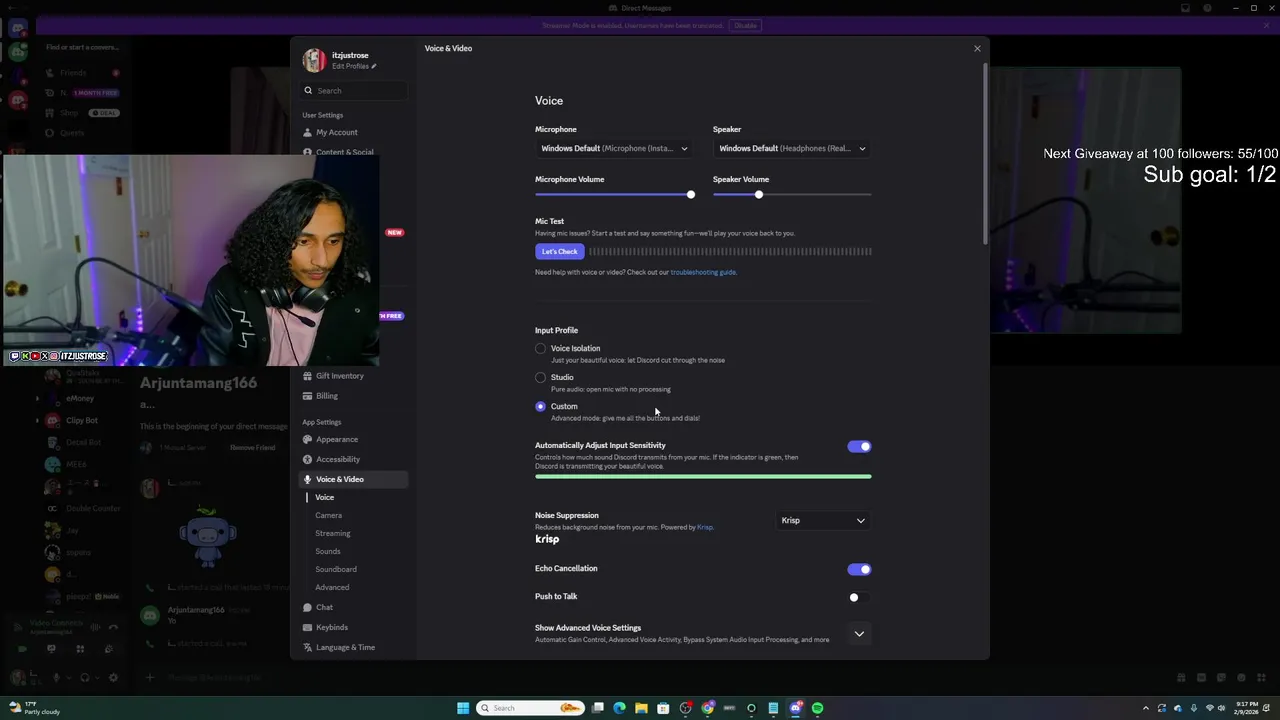Viewport: 1280px width, 720px height.
Task: Open File Explorer from the taskbar
Action: pos(642,708)
